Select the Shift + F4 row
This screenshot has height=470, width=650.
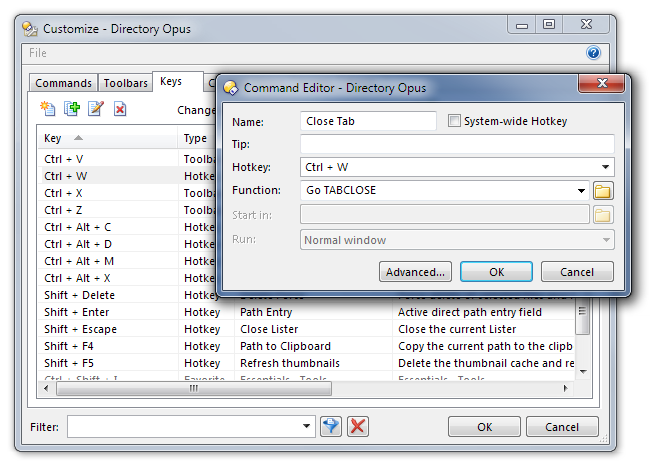[307, 346]
